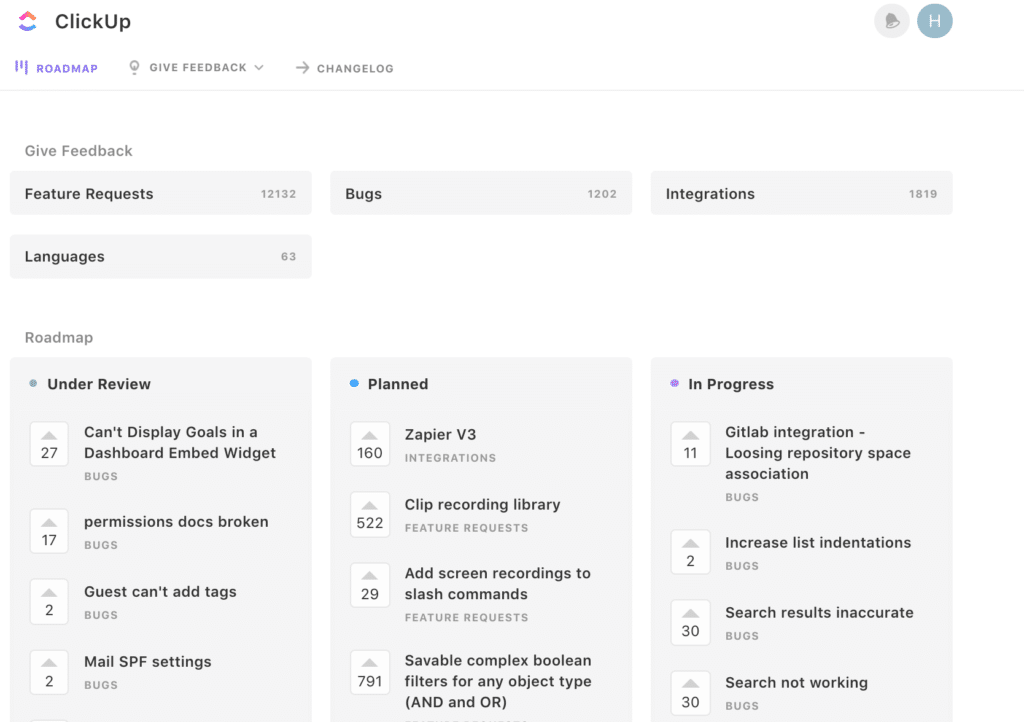Open Can't Display Goals in Dashboard post

(180, 443)
